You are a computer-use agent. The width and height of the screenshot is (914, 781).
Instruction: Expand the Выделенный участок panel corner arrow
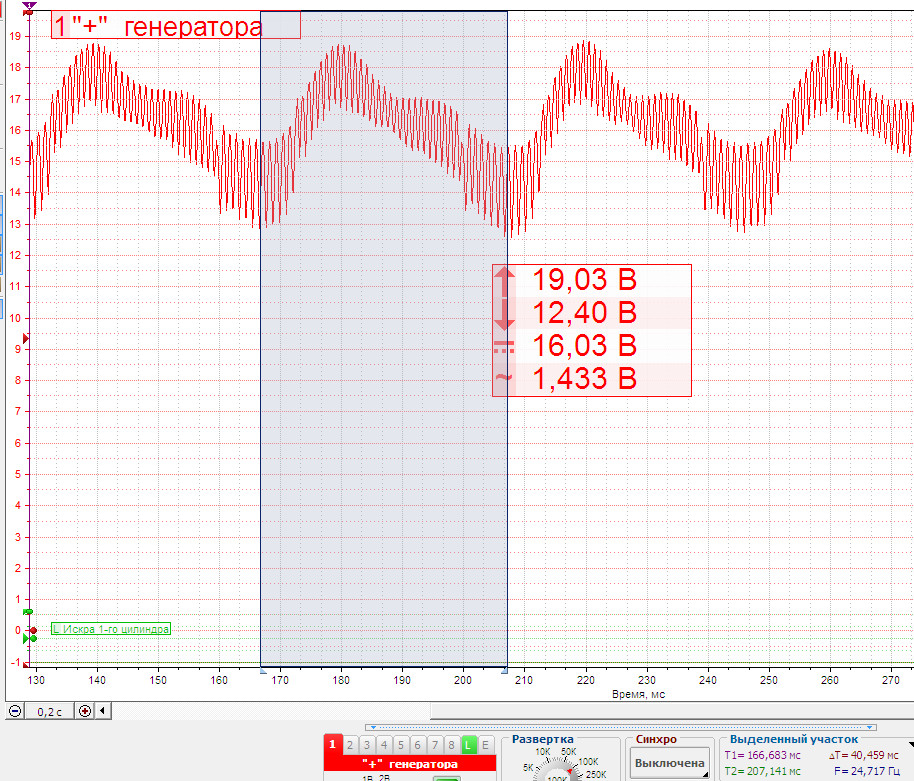[x=911, y=744]
